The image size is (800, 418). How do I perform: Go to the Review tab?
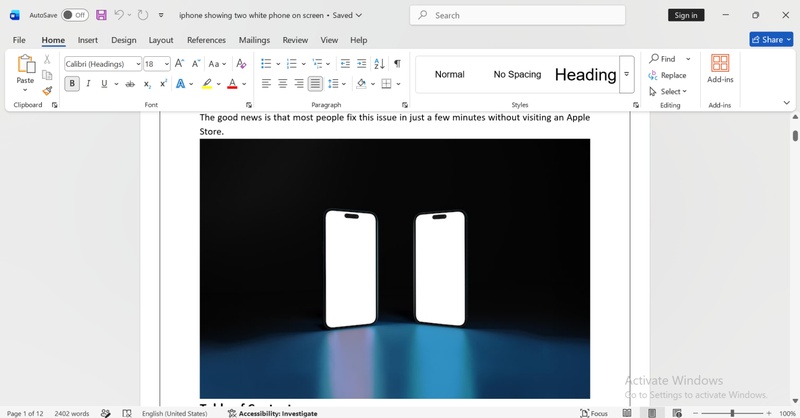[x=295, y=40]
